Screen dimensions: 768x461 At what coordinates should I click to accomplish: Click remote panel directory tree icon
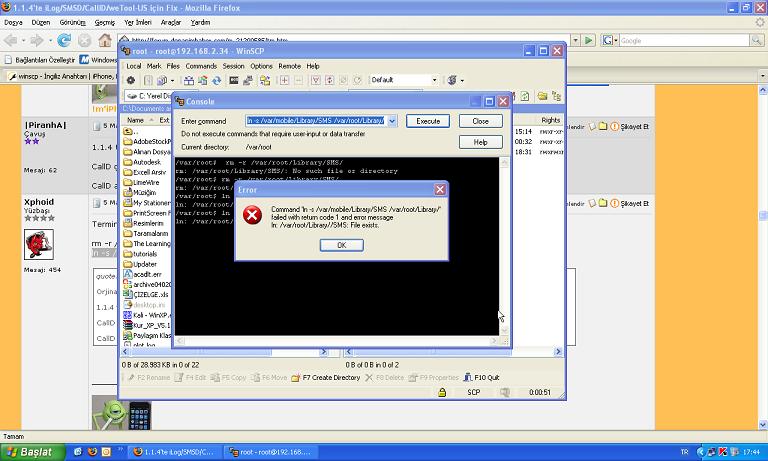[x=556, y=96]
